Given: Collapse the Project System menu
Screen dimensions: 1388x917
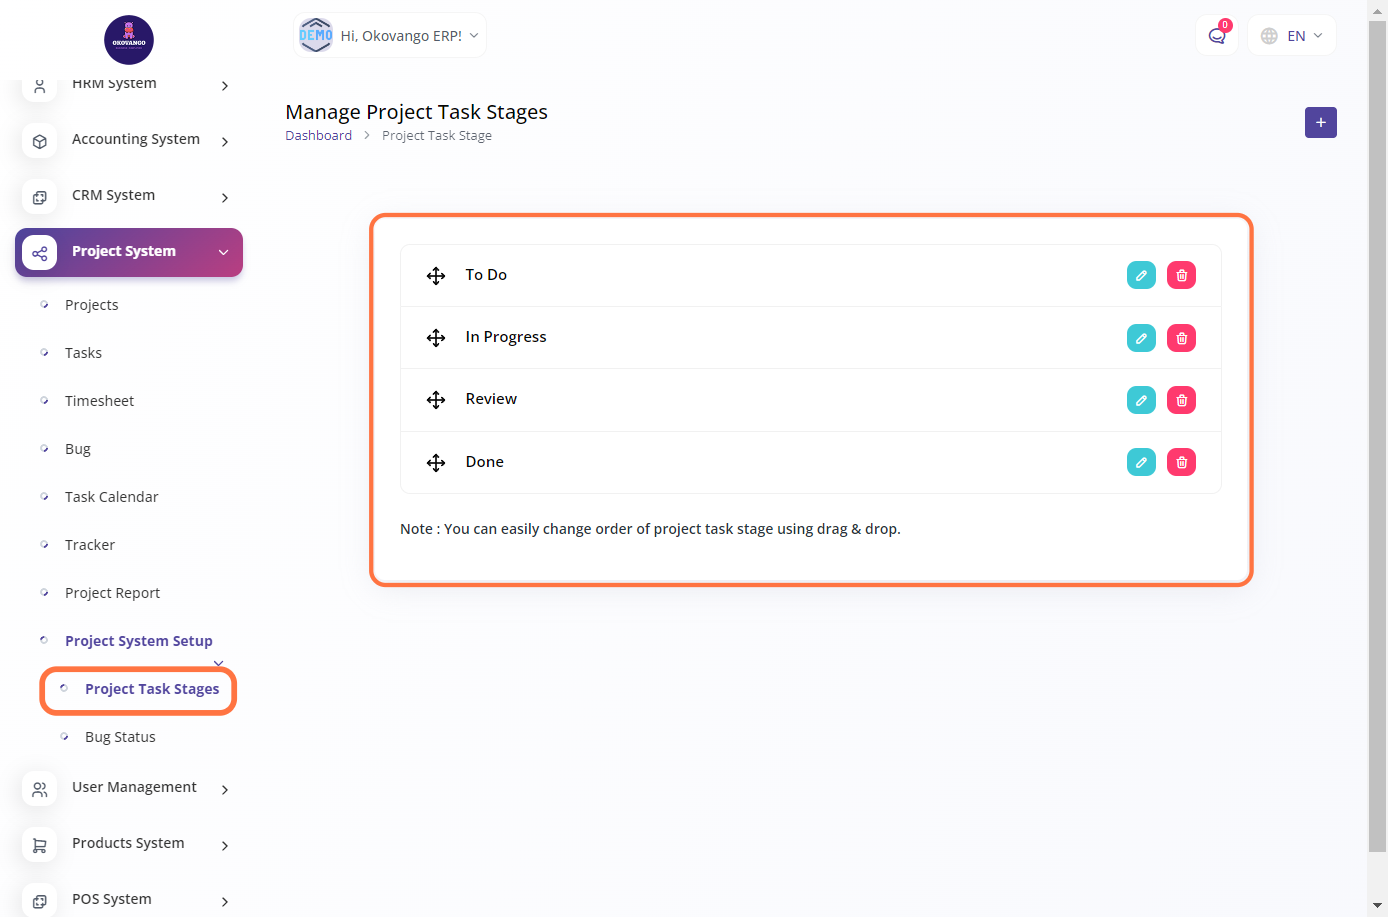Looking at the screenshot, I should point(129,252).
